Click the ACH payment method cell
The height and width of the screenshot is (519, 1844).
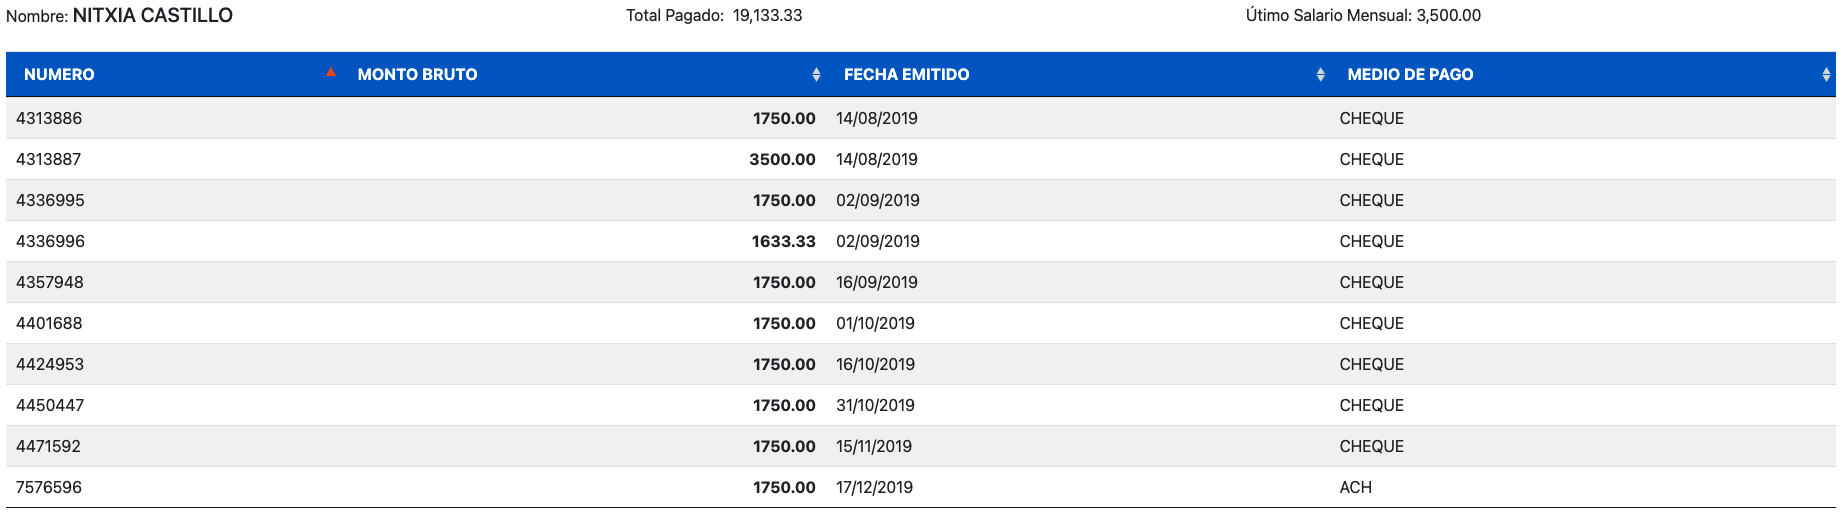pyautogui.click(x=1355, y=487)
